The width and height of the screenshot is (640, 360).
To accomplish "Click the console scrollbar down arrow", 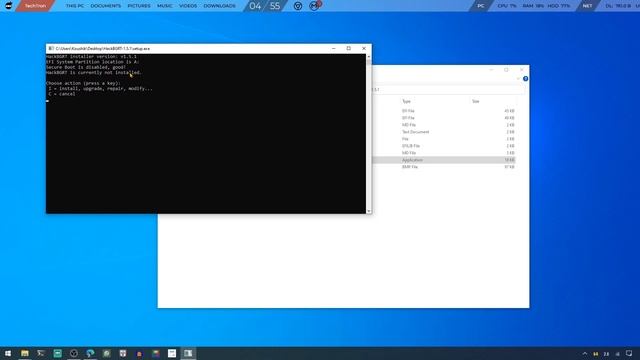I will point(369,211).
